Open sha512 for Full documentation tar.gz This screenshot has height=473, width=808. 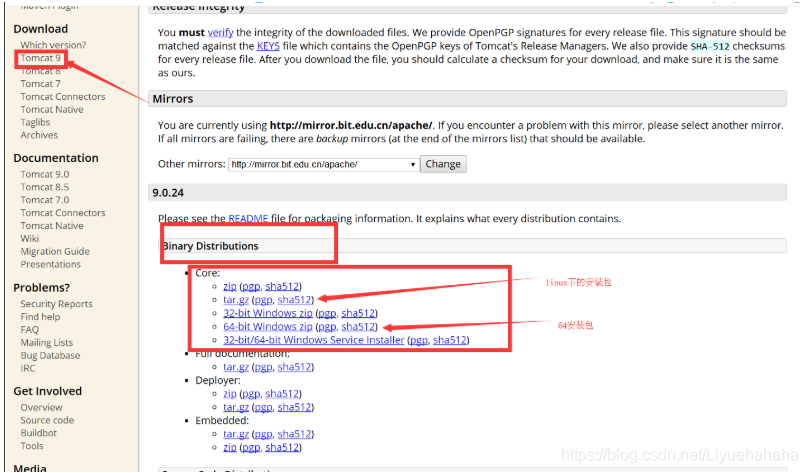(294, 366)
